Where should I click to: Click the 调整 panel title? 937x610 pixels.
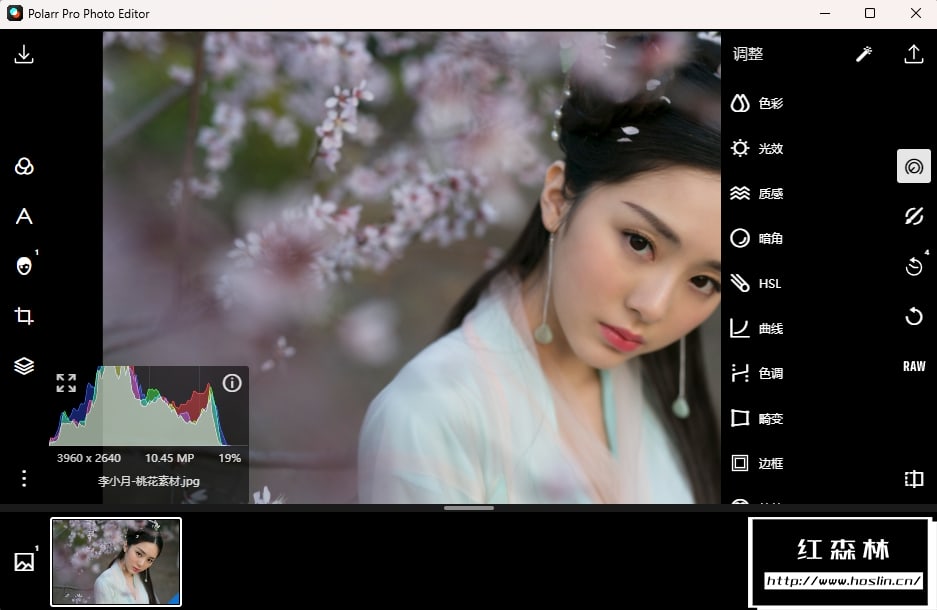pos(748,54)
